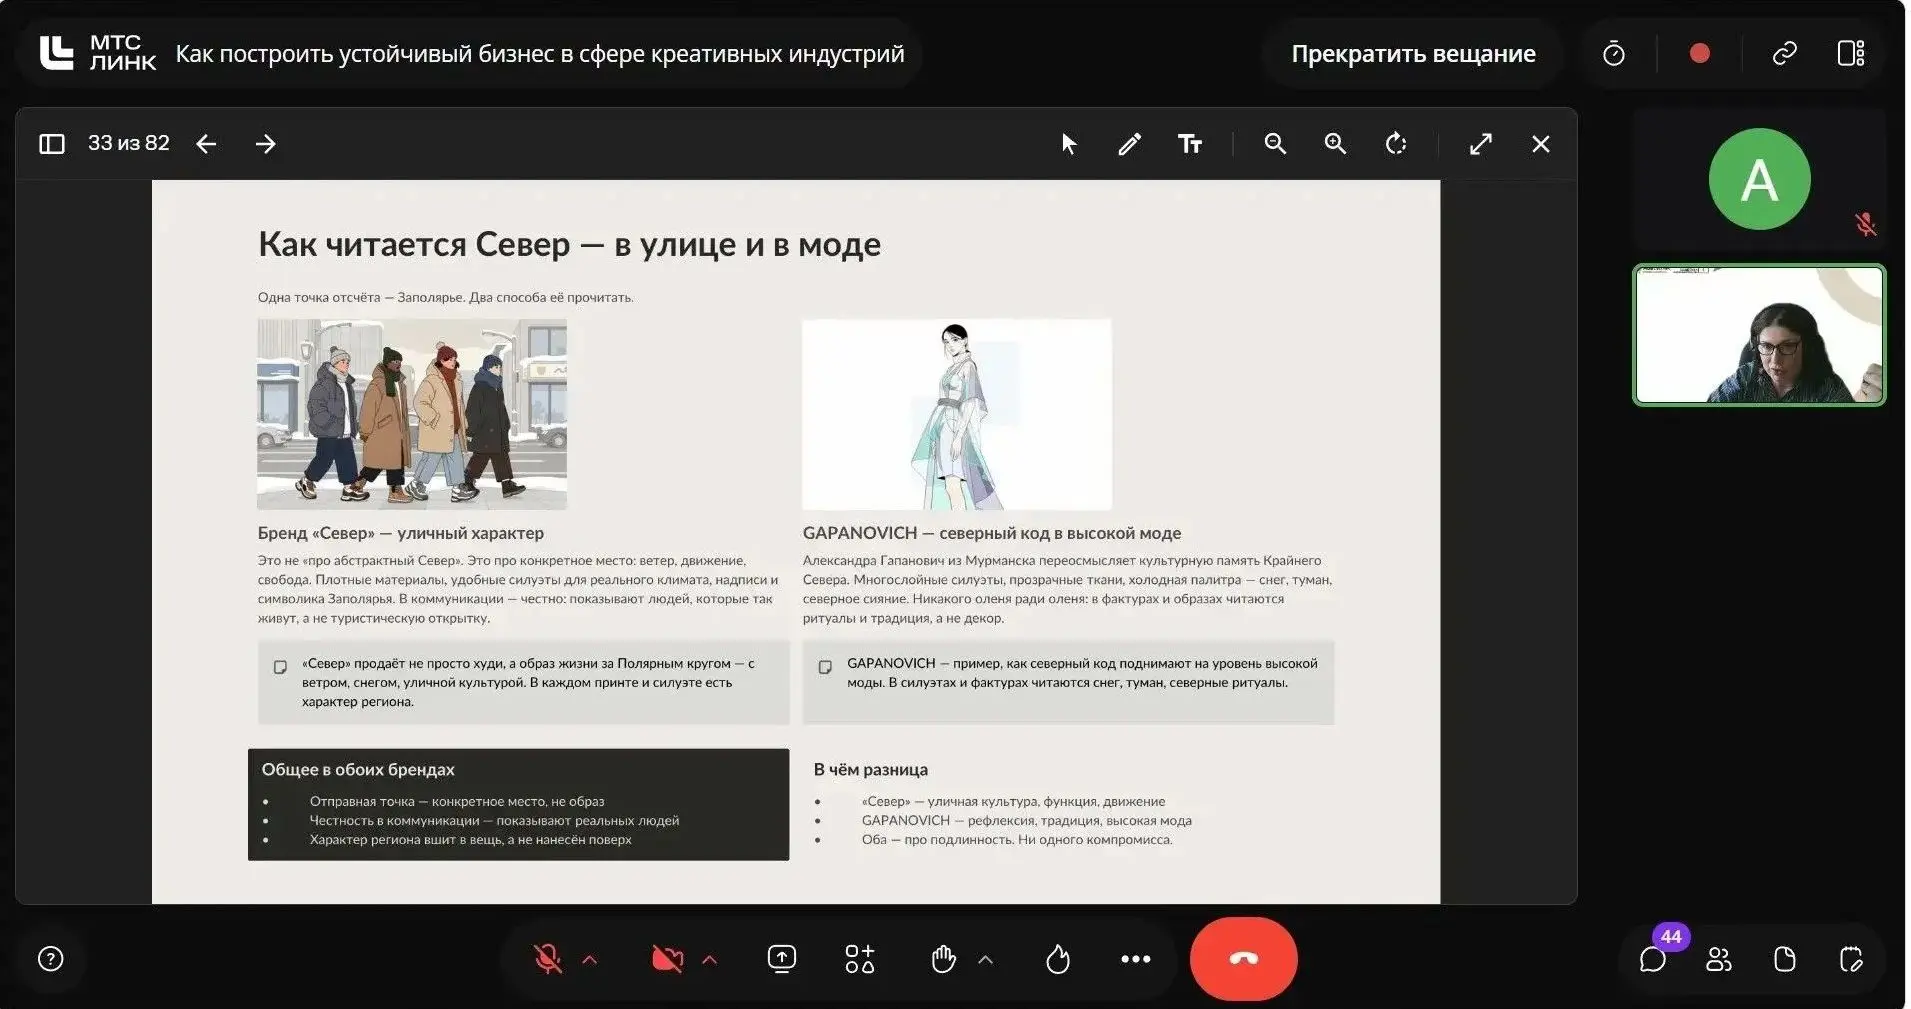Viewport: 1911px width, 1009px height.
Task: Zoom out the presentation slide
Action: pos(1275,144)
